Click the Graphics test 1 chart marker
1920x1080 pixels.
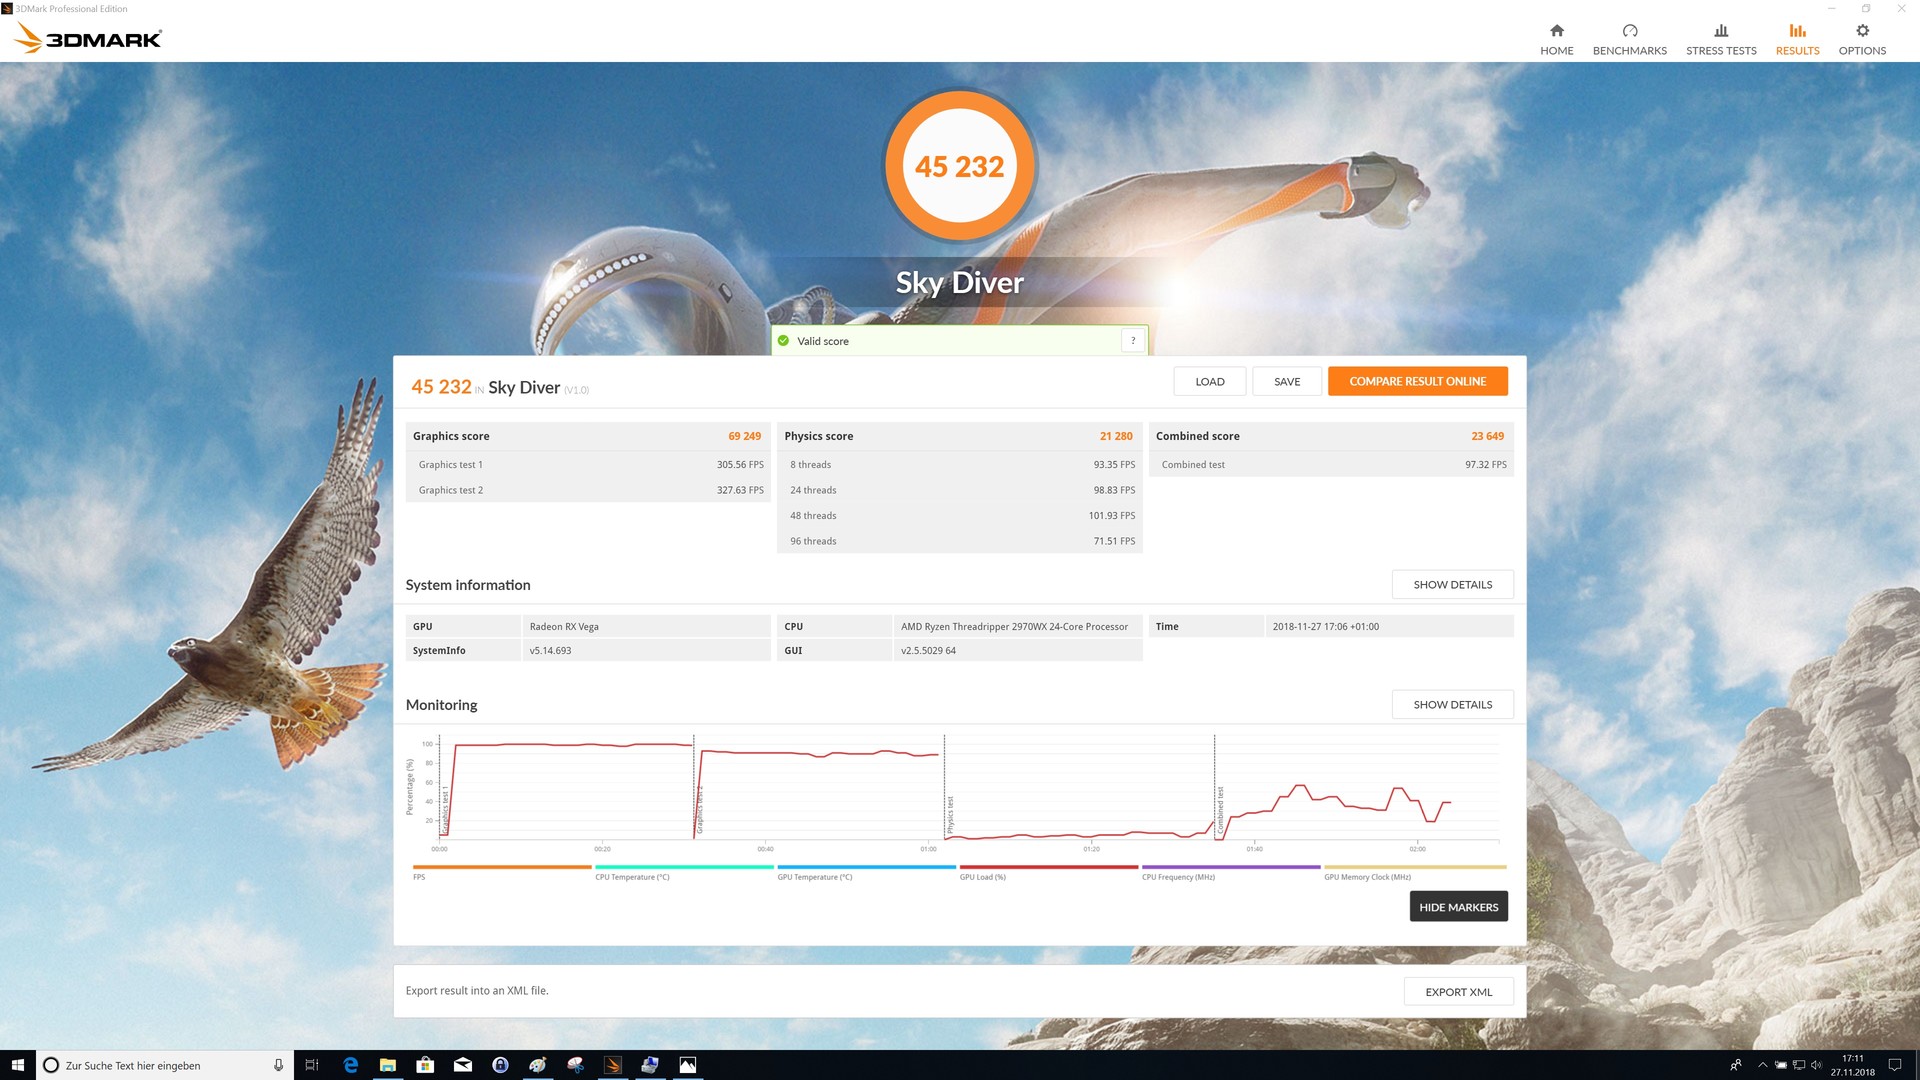pos(445,810)
